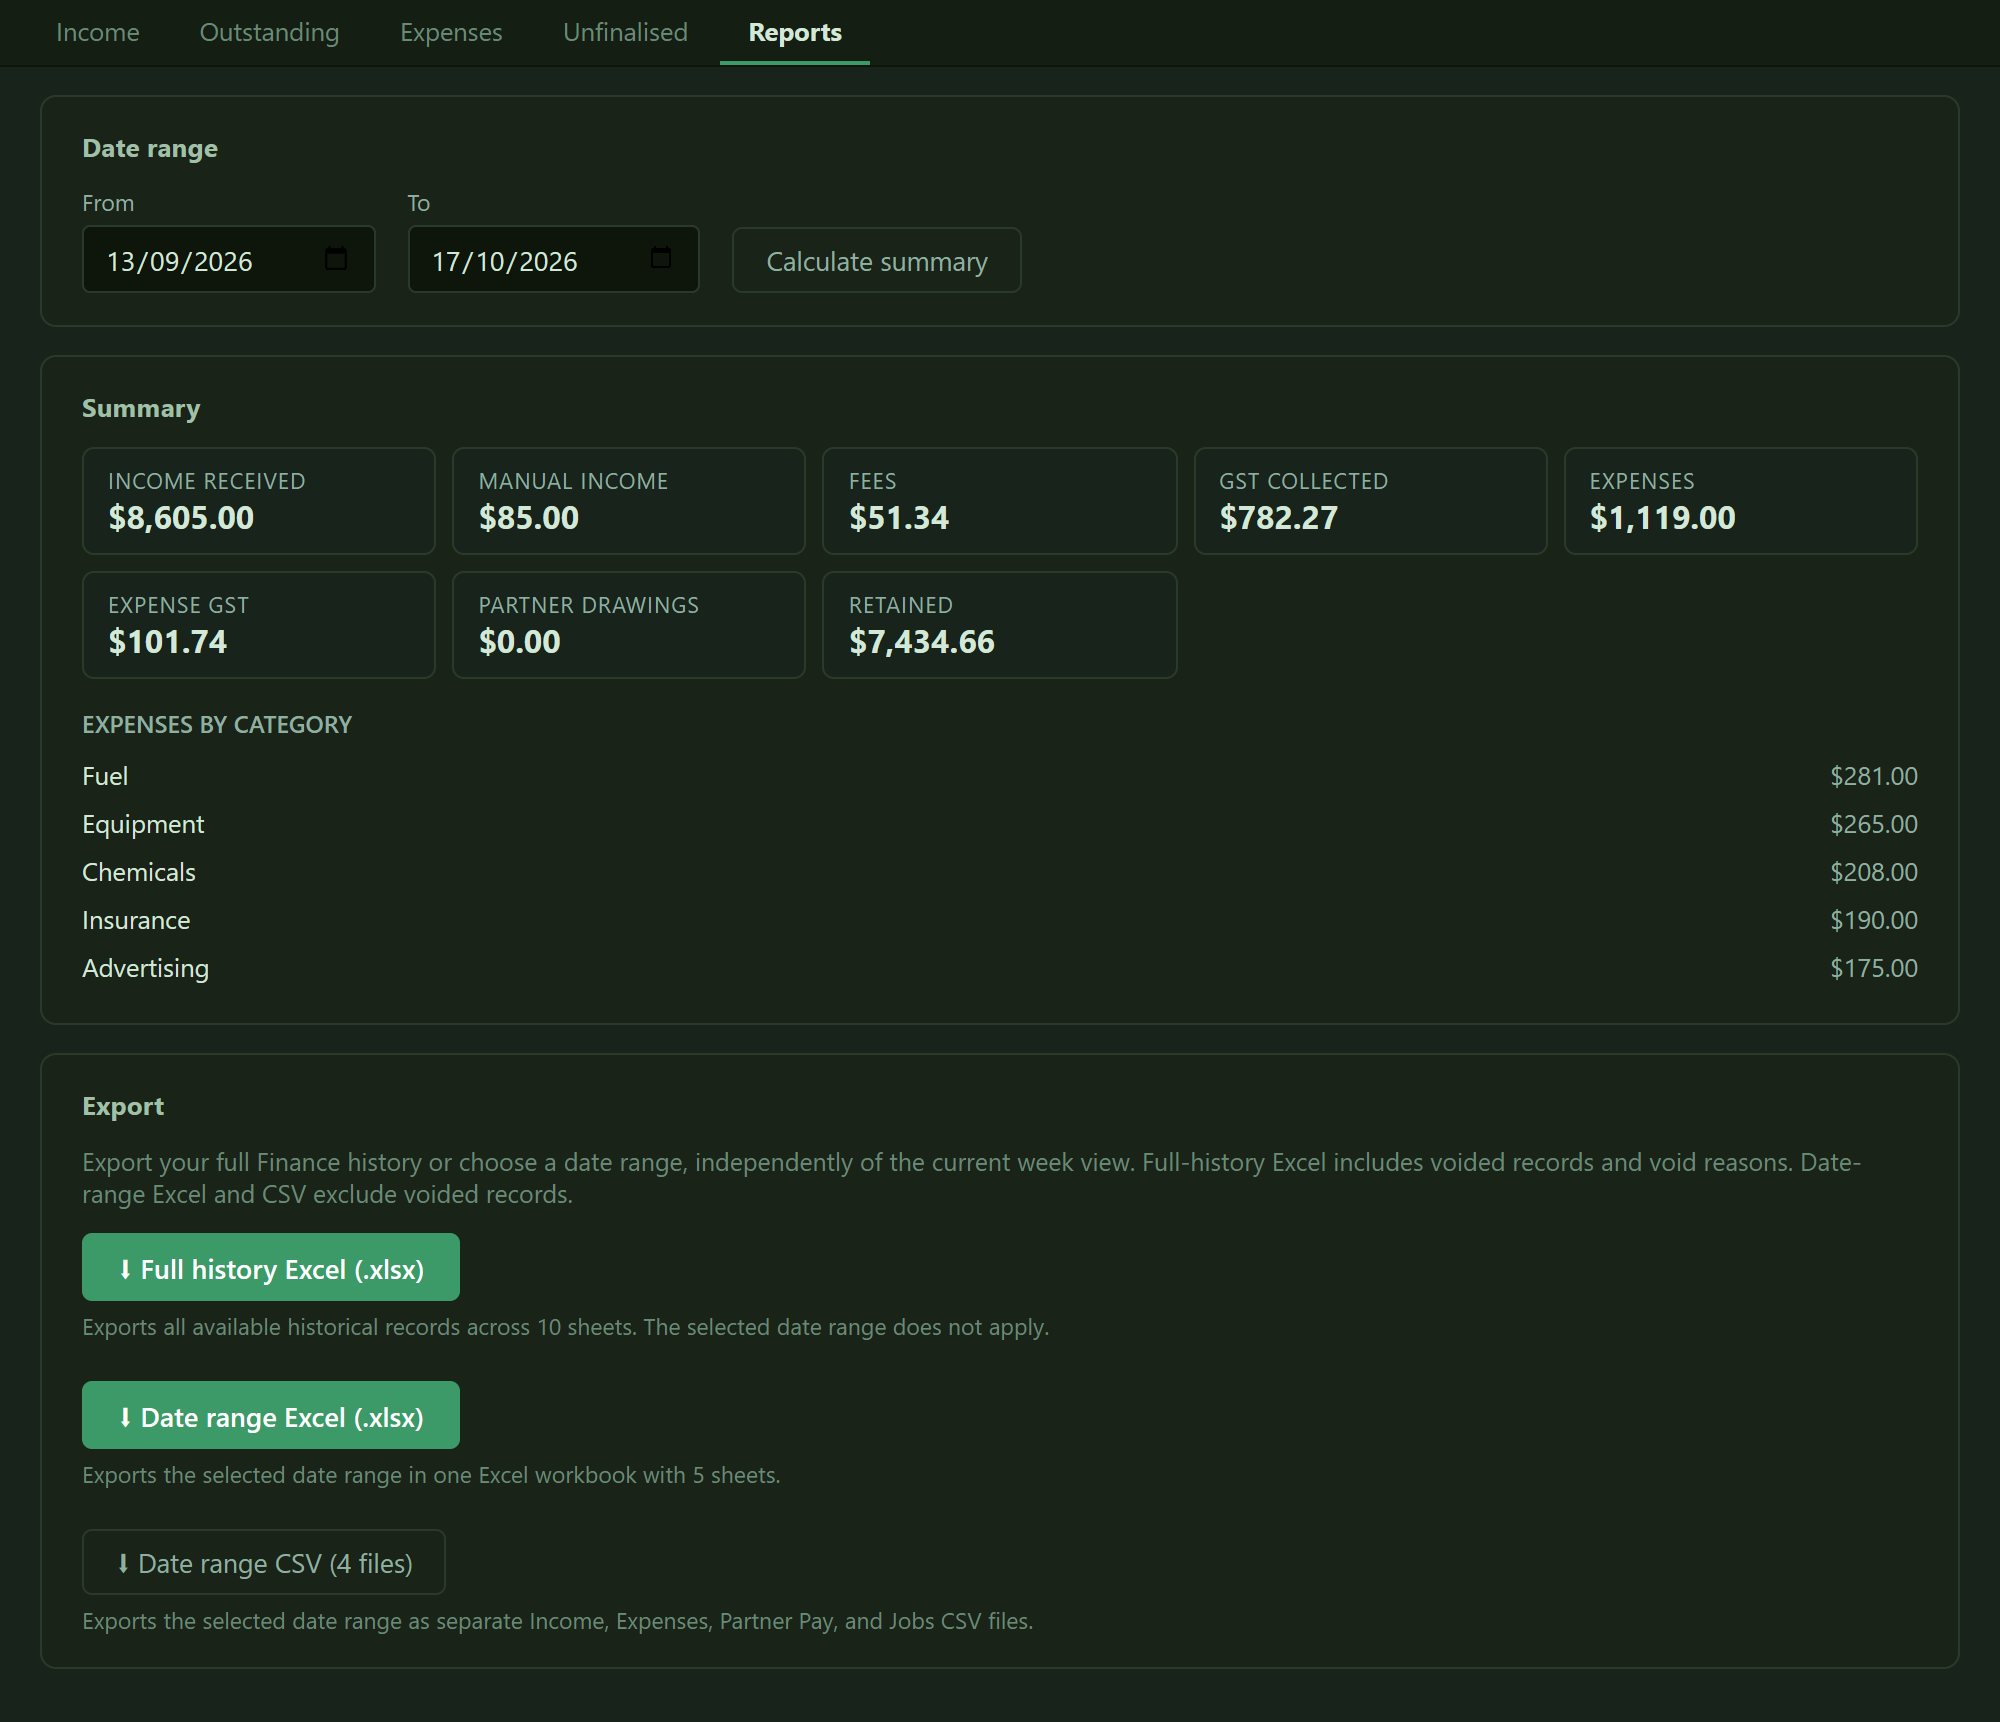Click the note about 10 sheets export
Screen dimensions: 2000x1722
point(566,1327)
